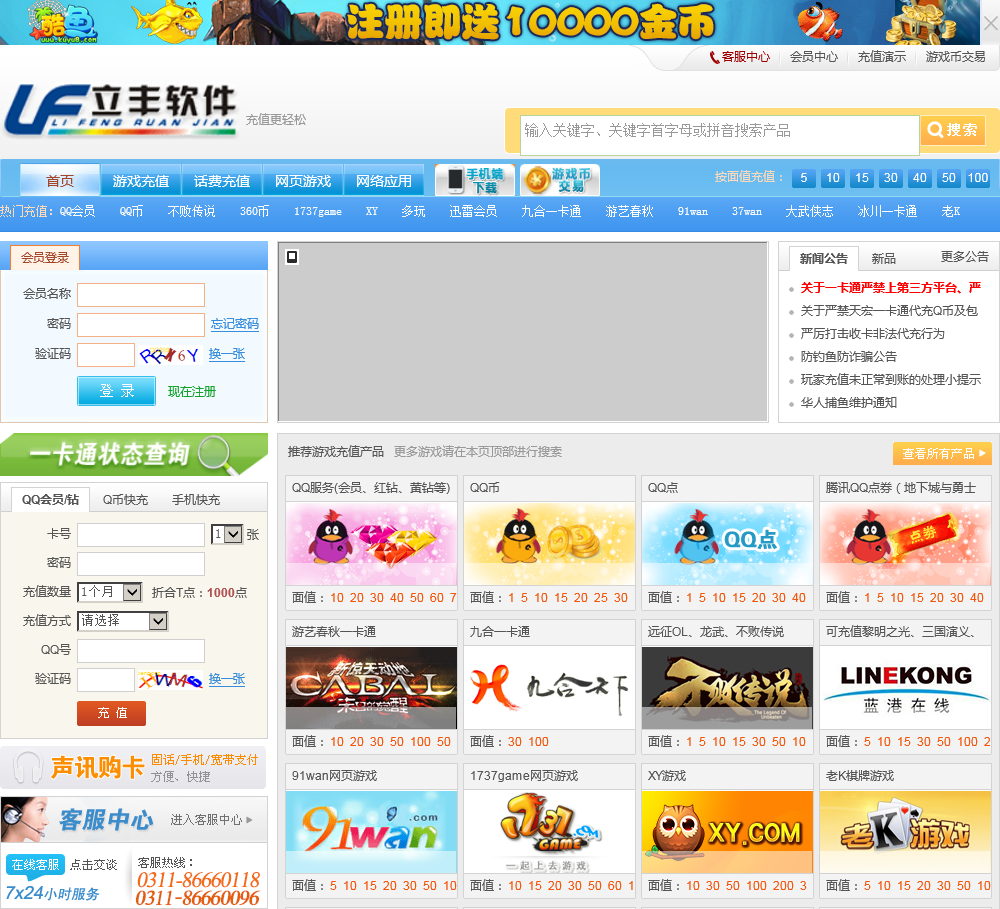Open the 游戏币交易 top link

(x=955, y=57)
